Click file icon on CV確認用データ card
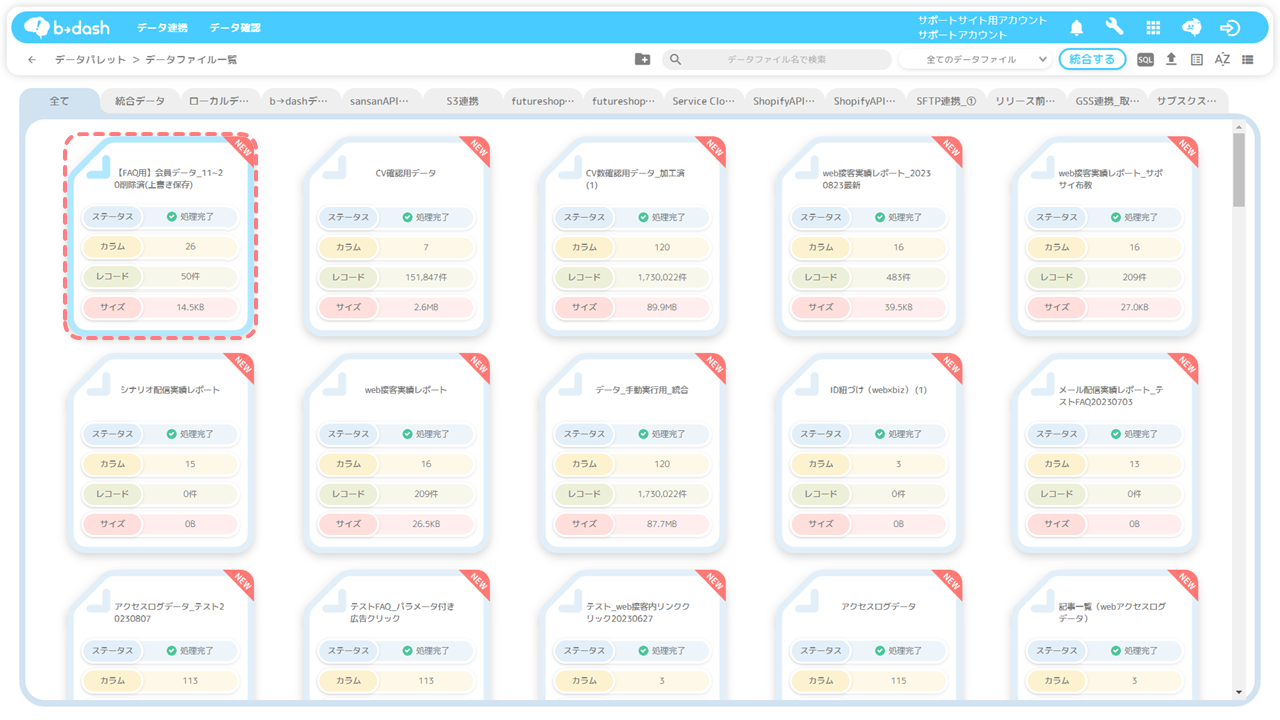The height and width of the screenshot is (720, 1280). 334,170
